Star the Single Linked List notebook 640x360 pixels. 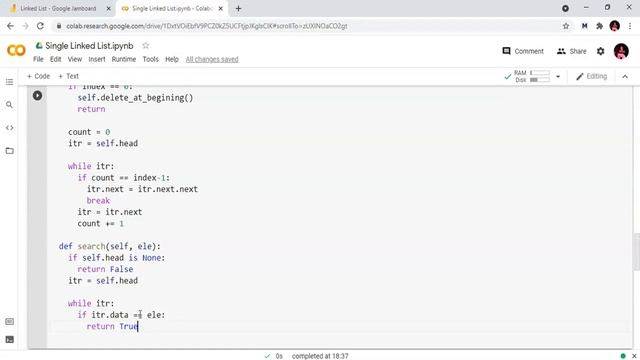(146, 45)
